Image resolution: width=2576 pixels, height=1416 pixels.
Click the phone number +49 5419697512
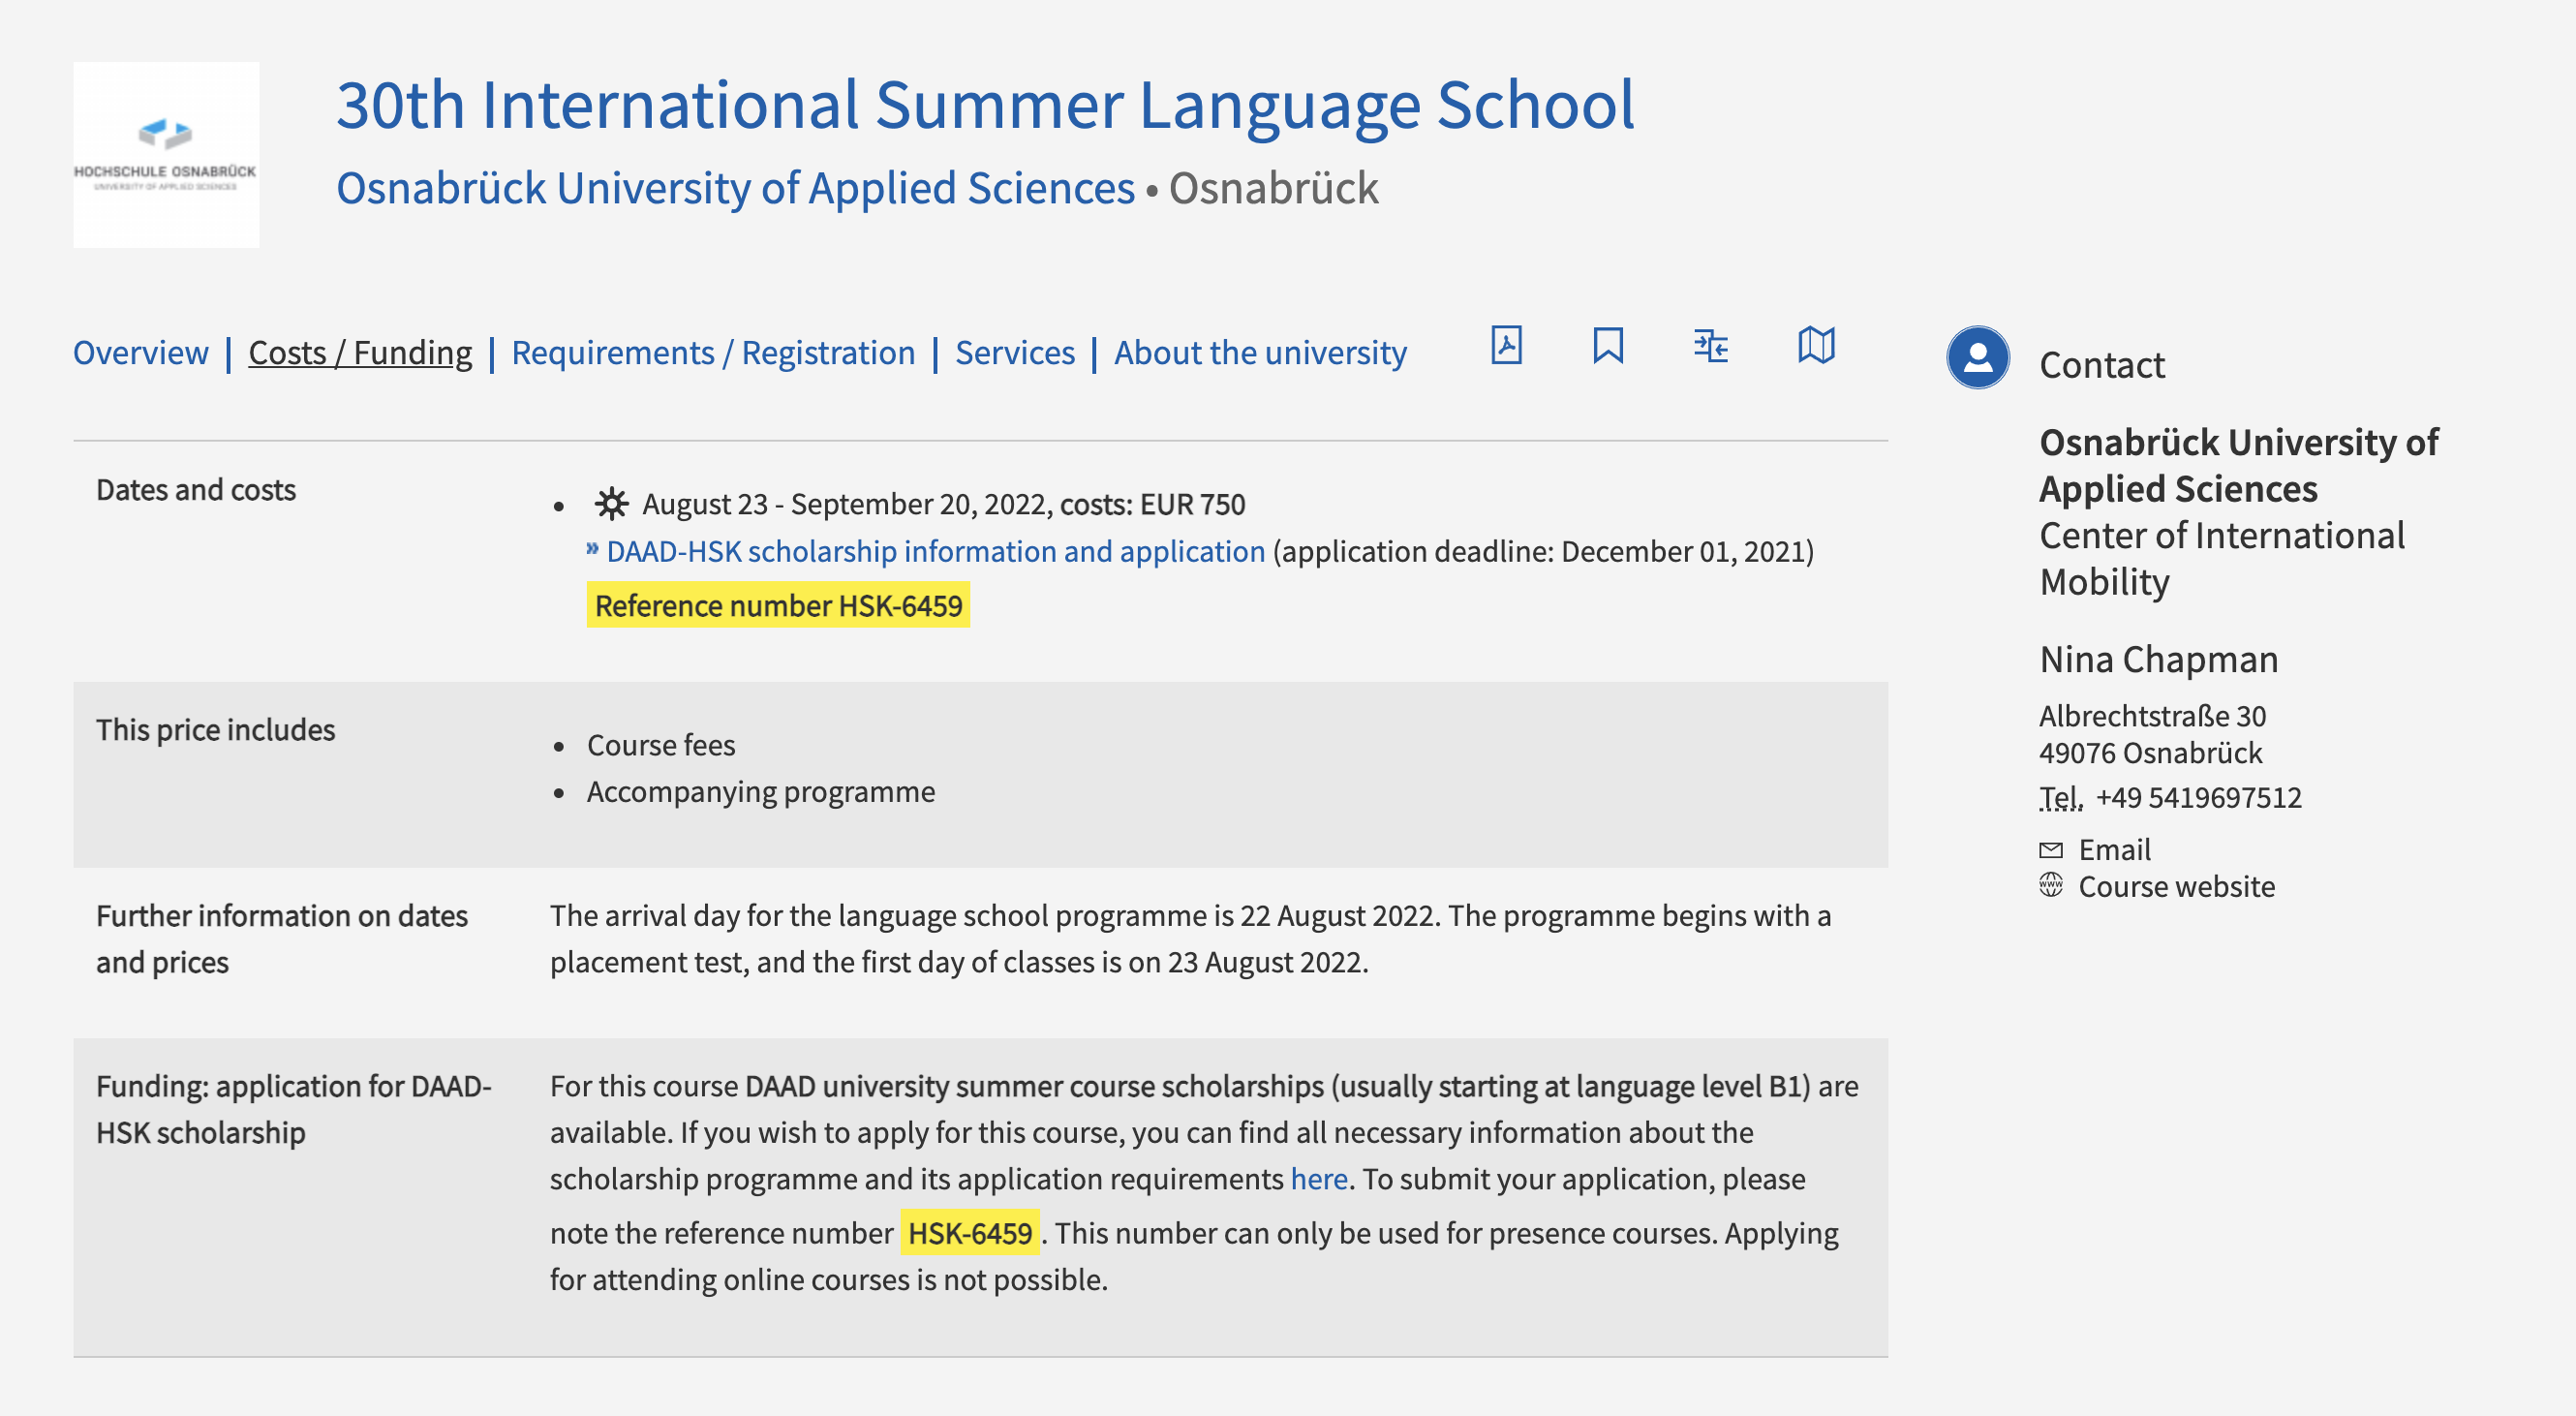coord(2198,798)
